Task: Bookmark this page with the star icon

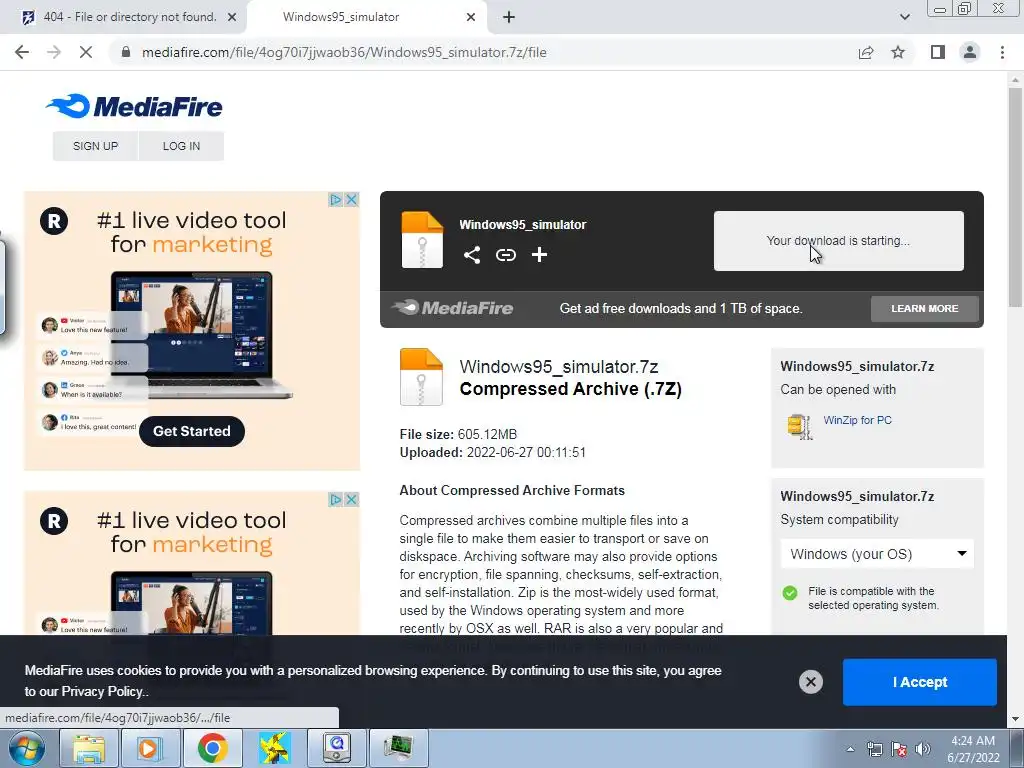Action: point(898,52)
